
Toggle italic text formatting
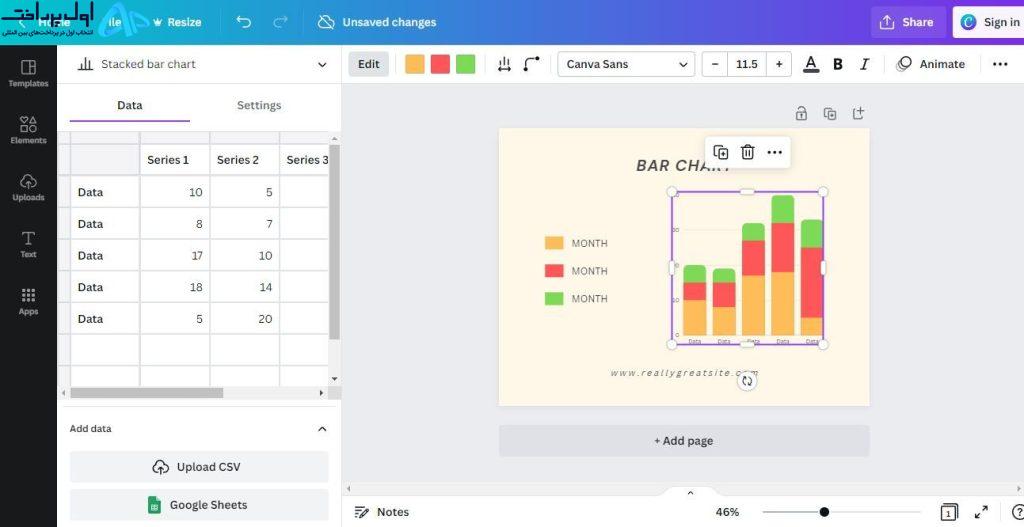point(865,64)
